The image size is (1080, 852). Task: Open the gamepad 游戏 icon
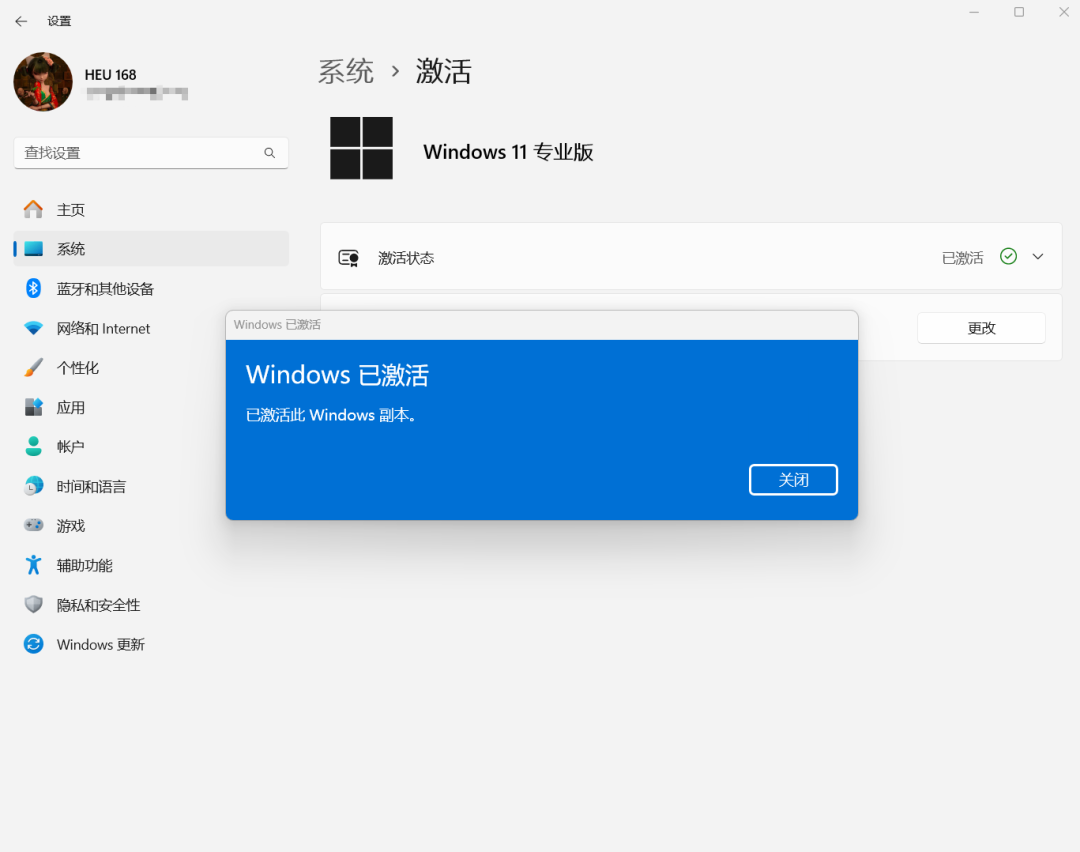(33, 526)
